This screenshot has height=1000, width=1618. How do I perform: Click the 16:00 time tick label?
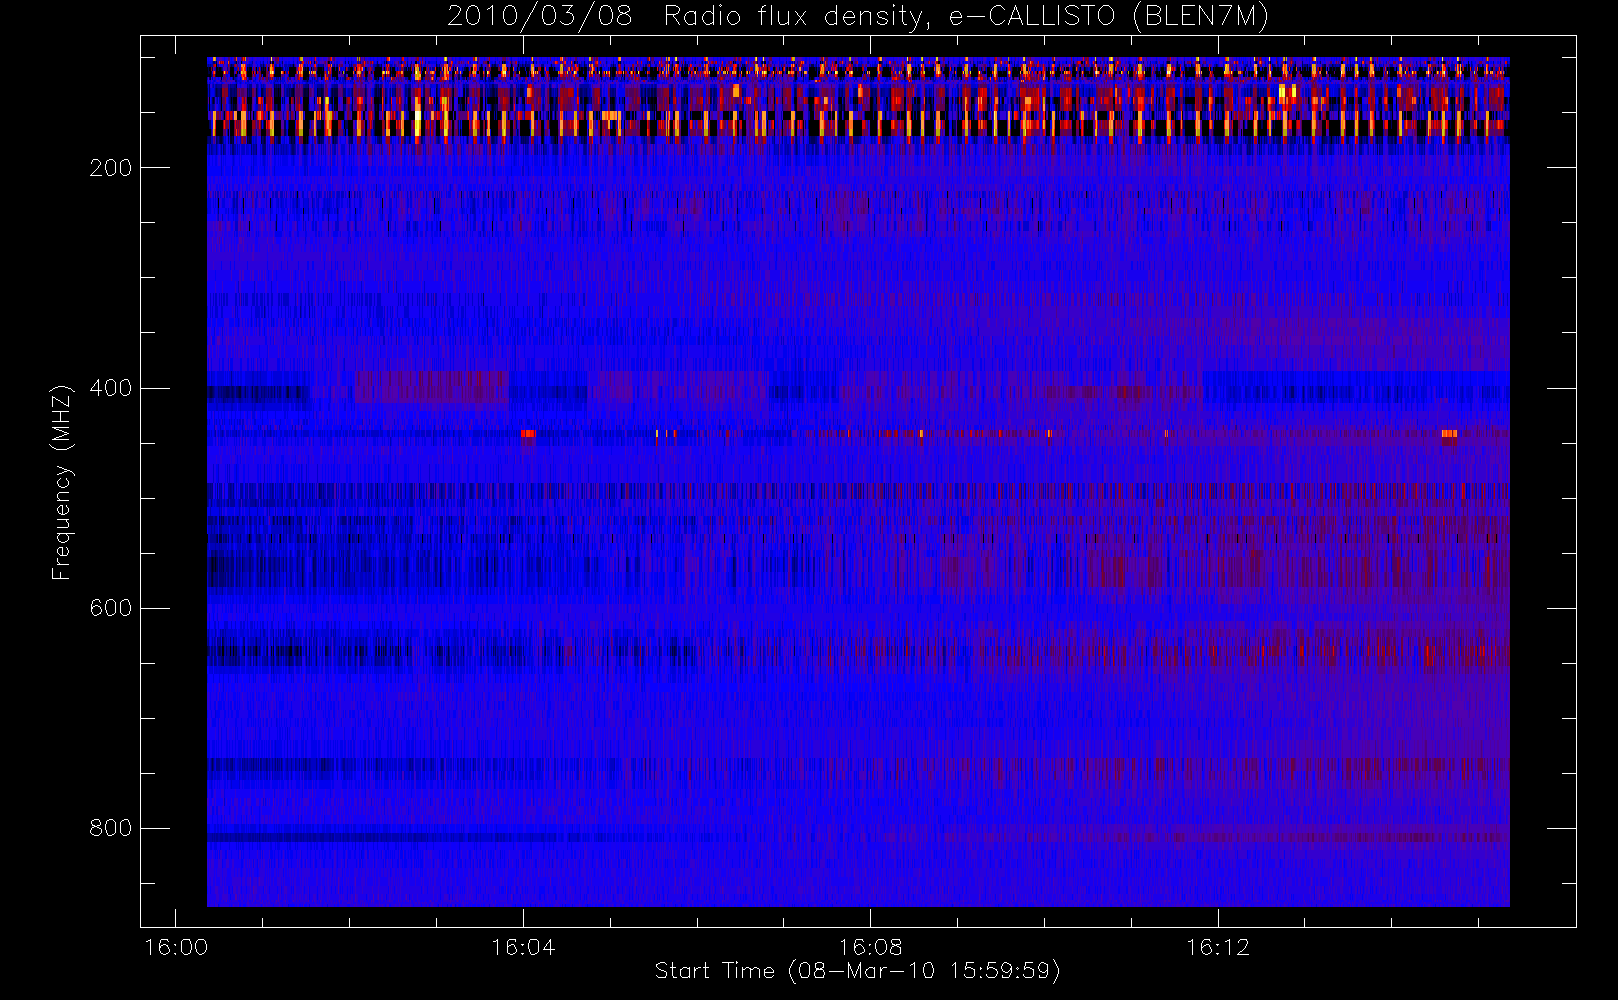pos(176,947)
